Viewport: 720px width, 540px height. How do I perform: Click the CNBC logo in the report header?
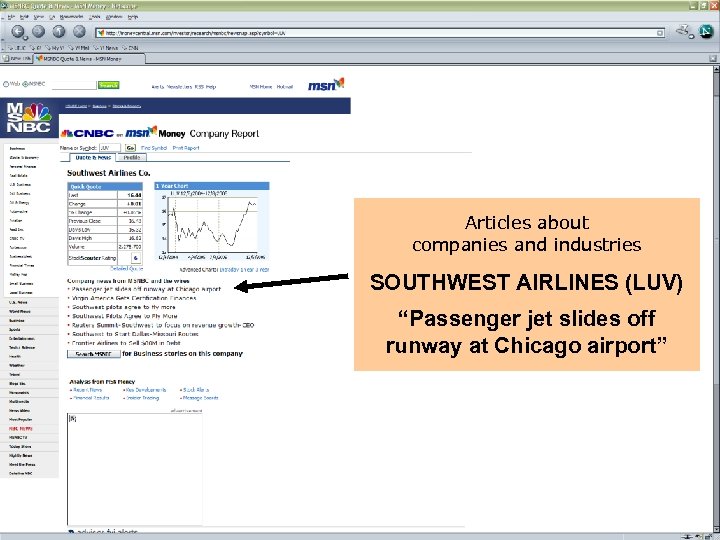[x=87, y=134]
